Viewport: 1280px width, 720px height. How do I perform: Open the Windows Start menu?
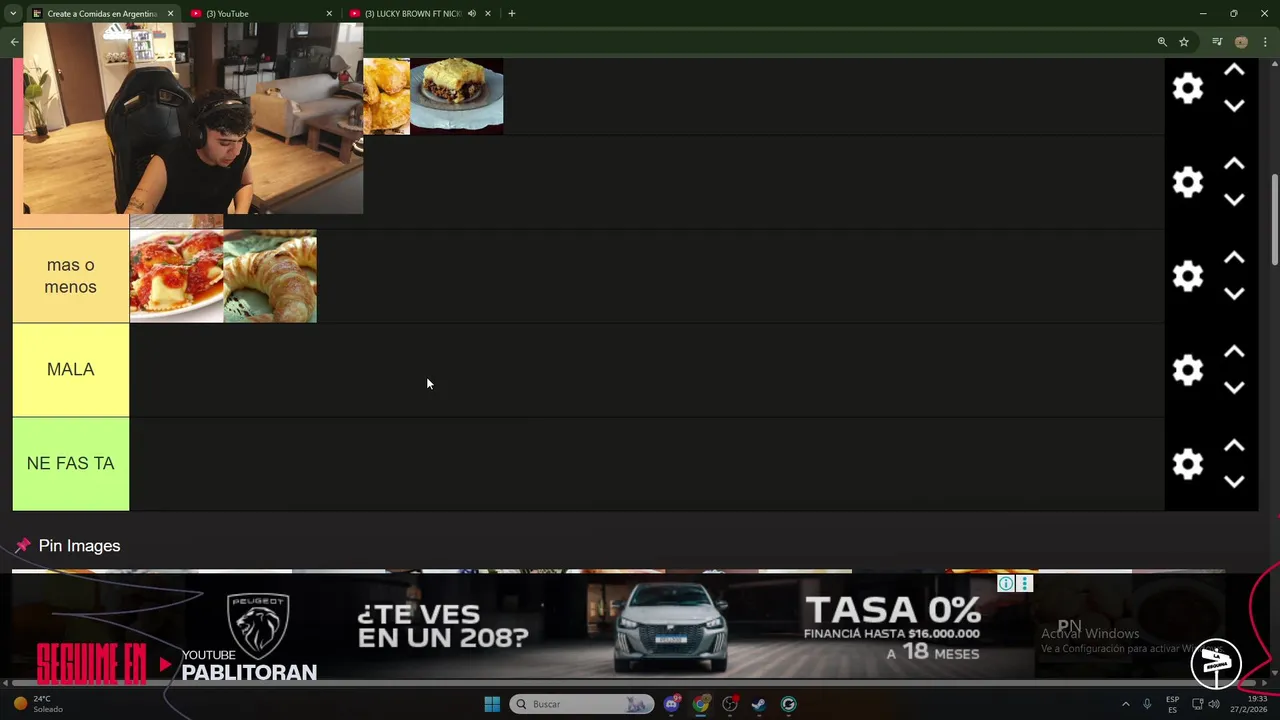click(x=492, y=704)
